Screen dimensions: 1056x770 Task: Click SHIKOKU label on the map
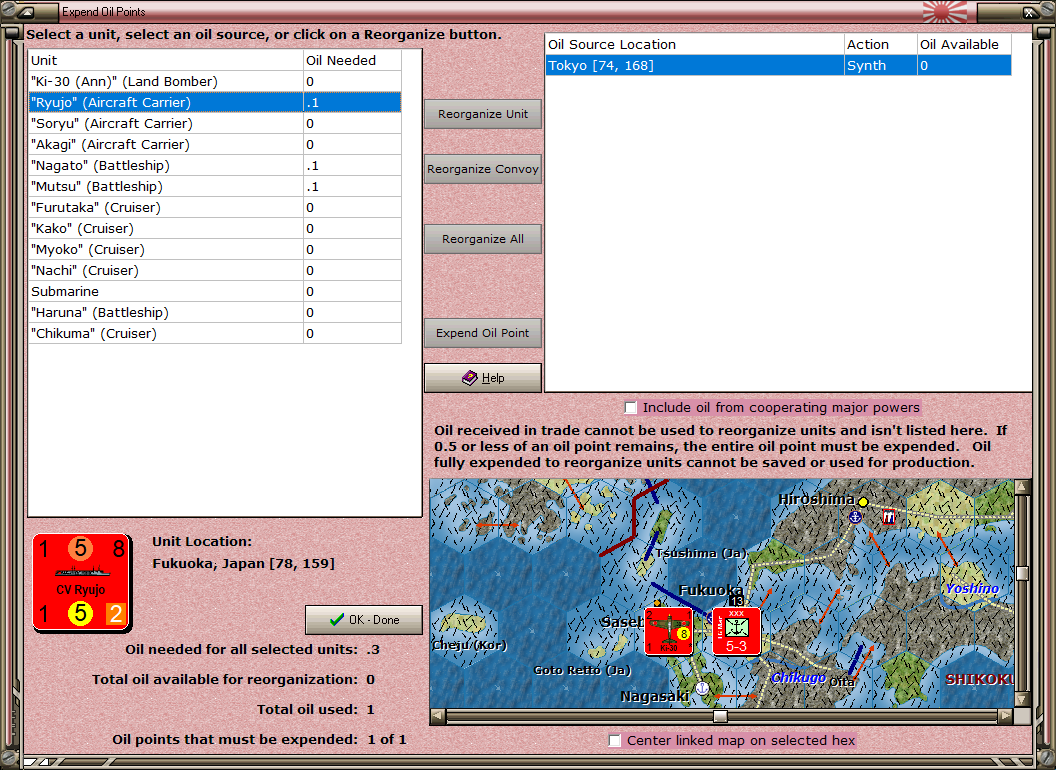tap(979, 679)
